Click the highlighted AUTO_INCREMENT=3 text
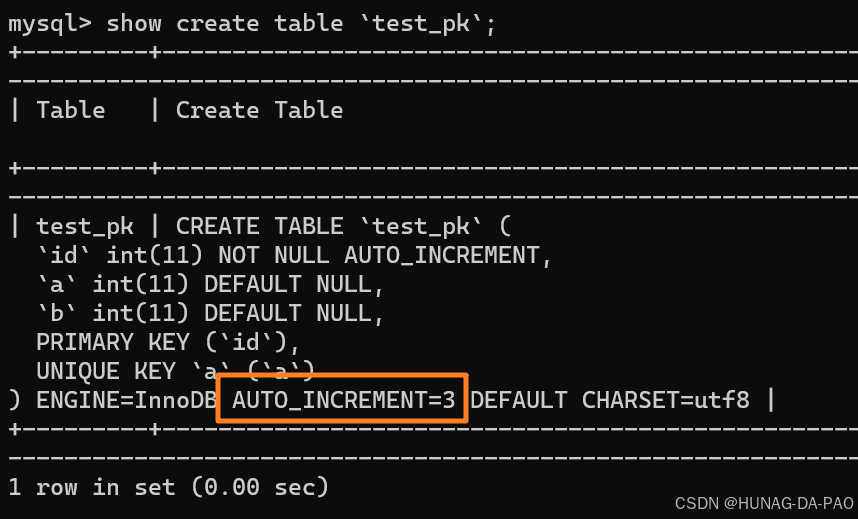 pos(344,400)
